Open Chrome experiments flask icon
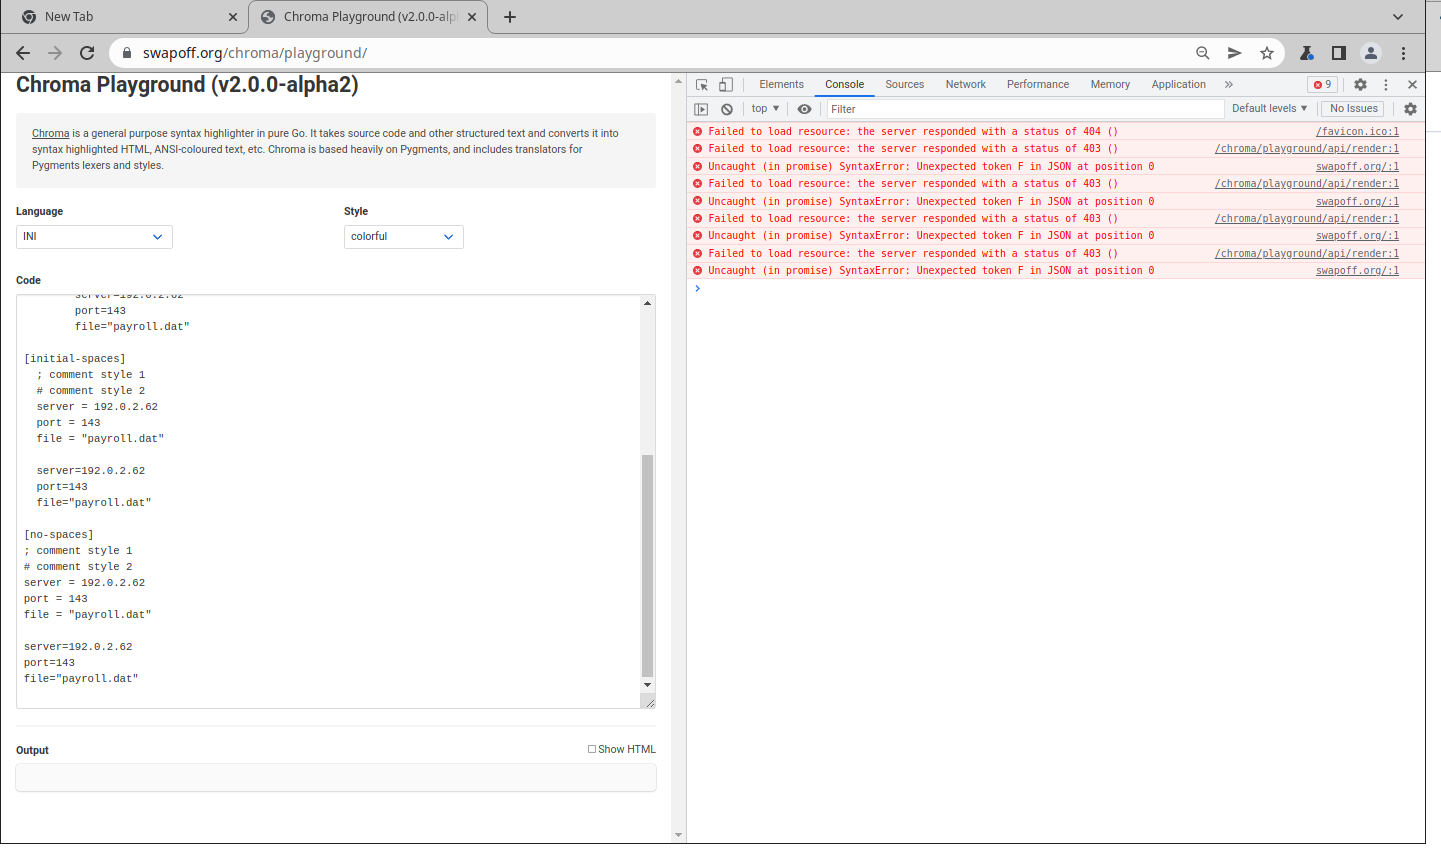The width and height of the screenshot is (1441, 848). (1307, 53)
